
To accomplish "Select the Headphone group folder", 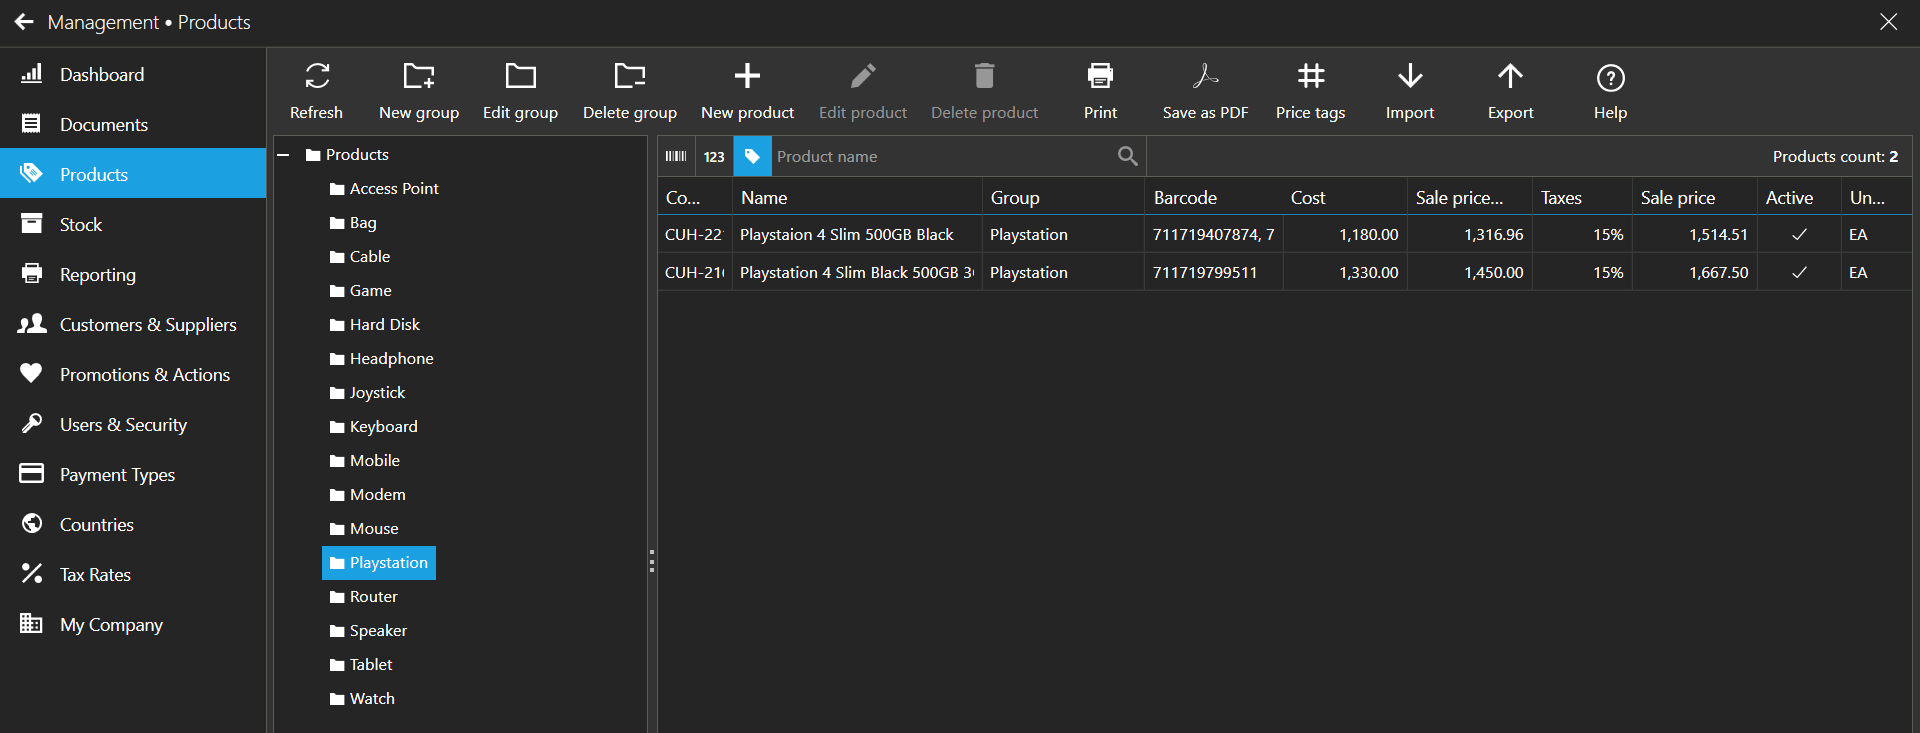I will [x=391, y=359].
